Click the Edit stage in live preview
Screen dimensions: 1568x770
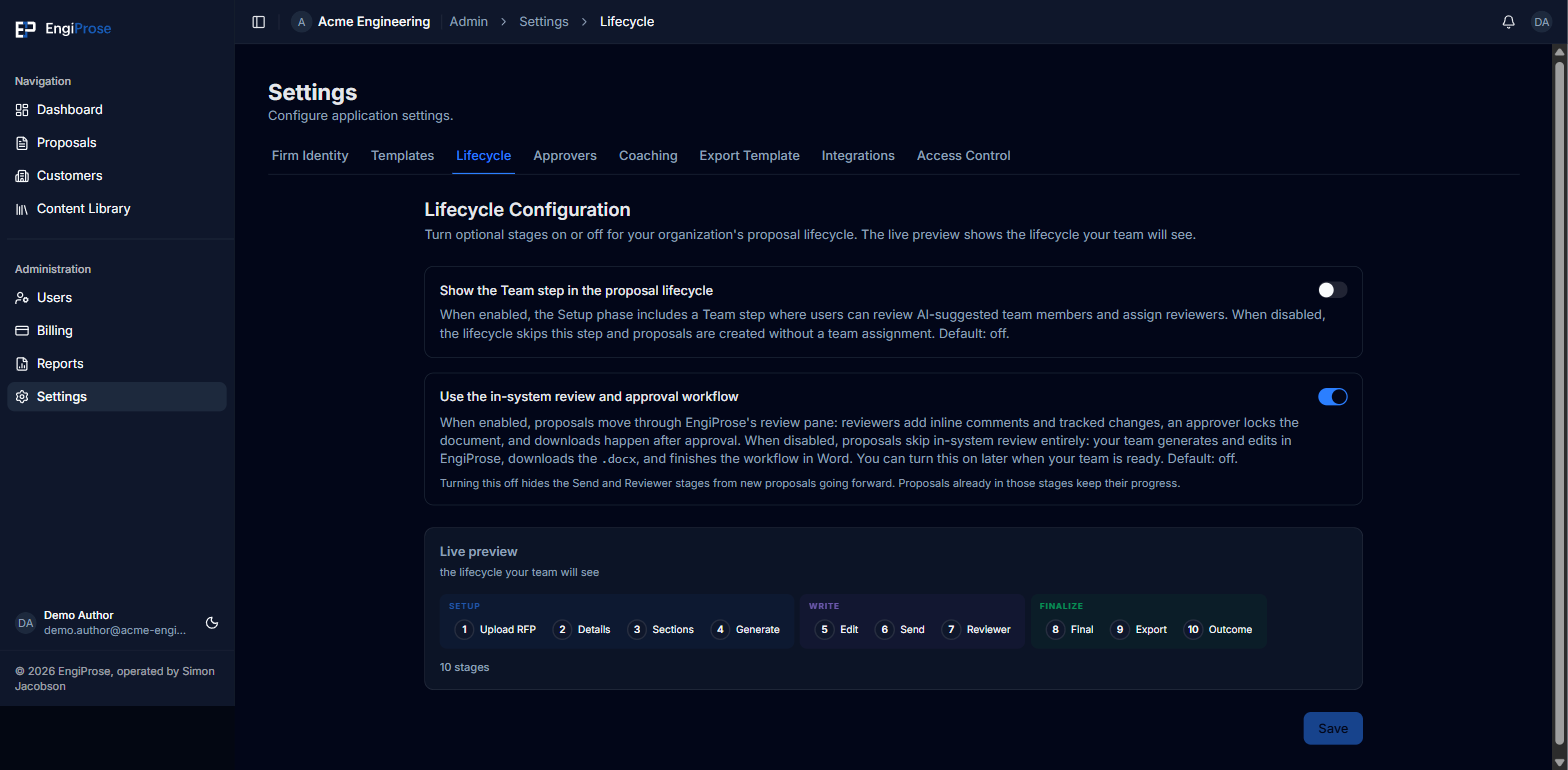click(x=836, y=630)
